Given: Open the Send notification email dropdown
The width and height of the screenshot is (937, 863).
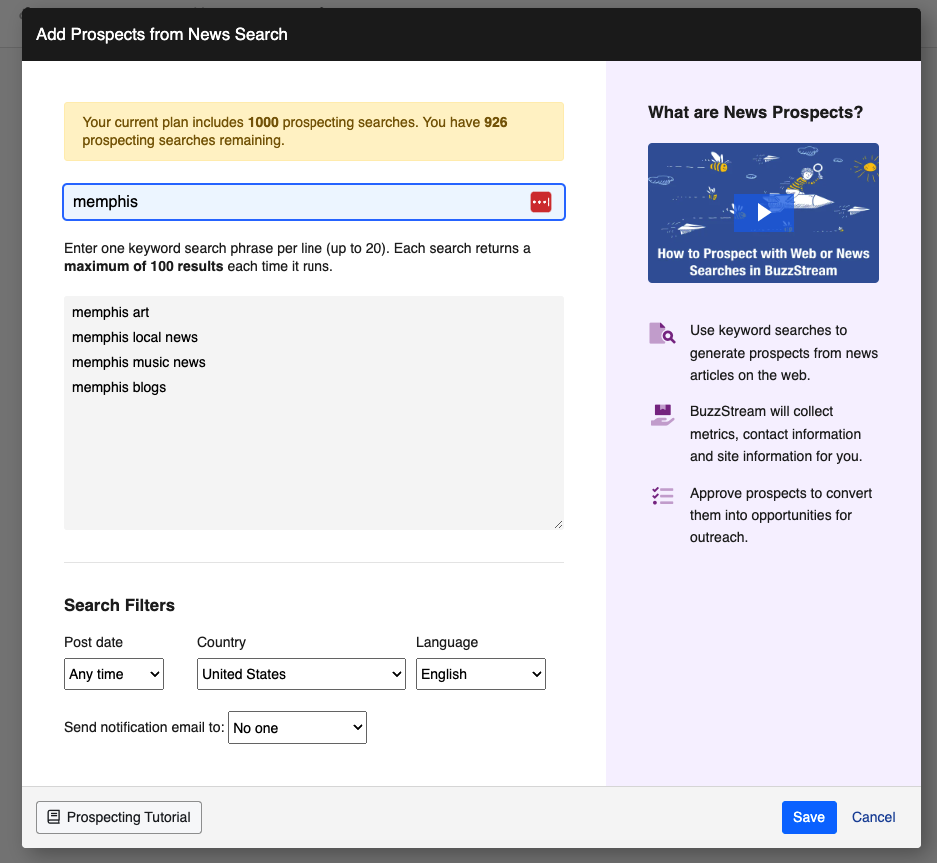Looking at the screenshot, I should click(296, 727).
